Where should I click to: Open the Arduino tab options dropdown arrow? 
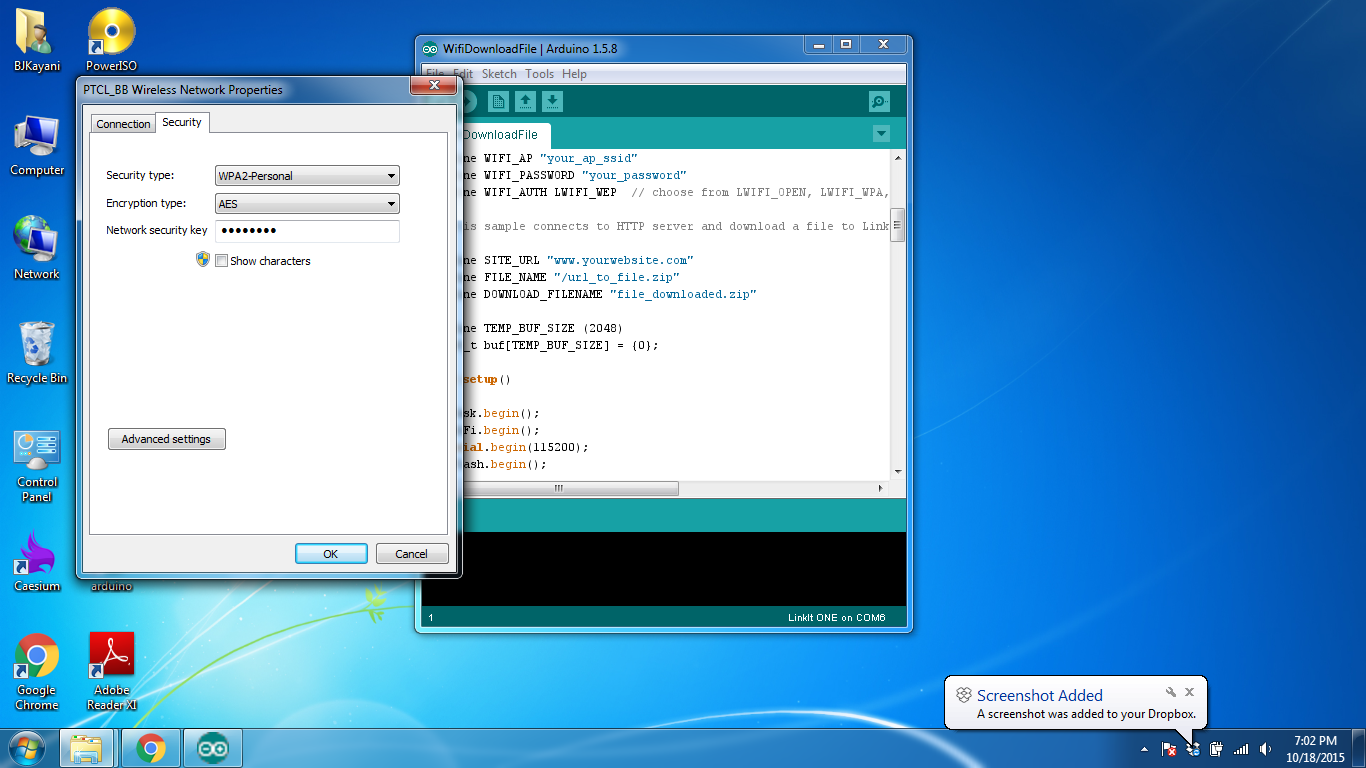click(x=881, y=133)
